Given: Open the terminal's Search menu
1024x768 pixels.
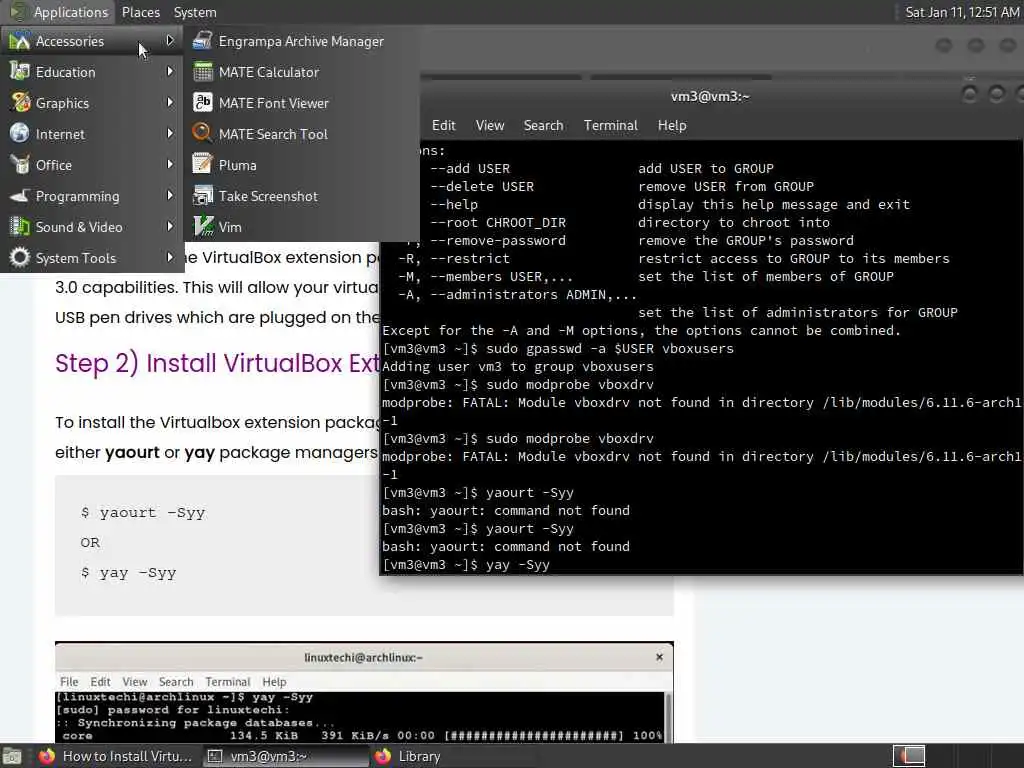Looking at the screenshot, I should click(x=543, y=125).
